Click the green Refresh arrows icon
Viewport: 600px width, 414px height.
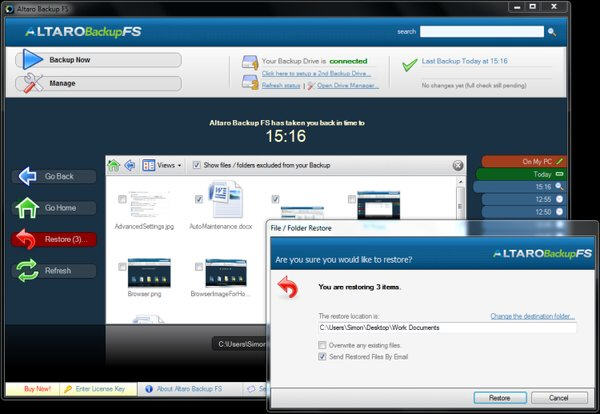point(27,271)
